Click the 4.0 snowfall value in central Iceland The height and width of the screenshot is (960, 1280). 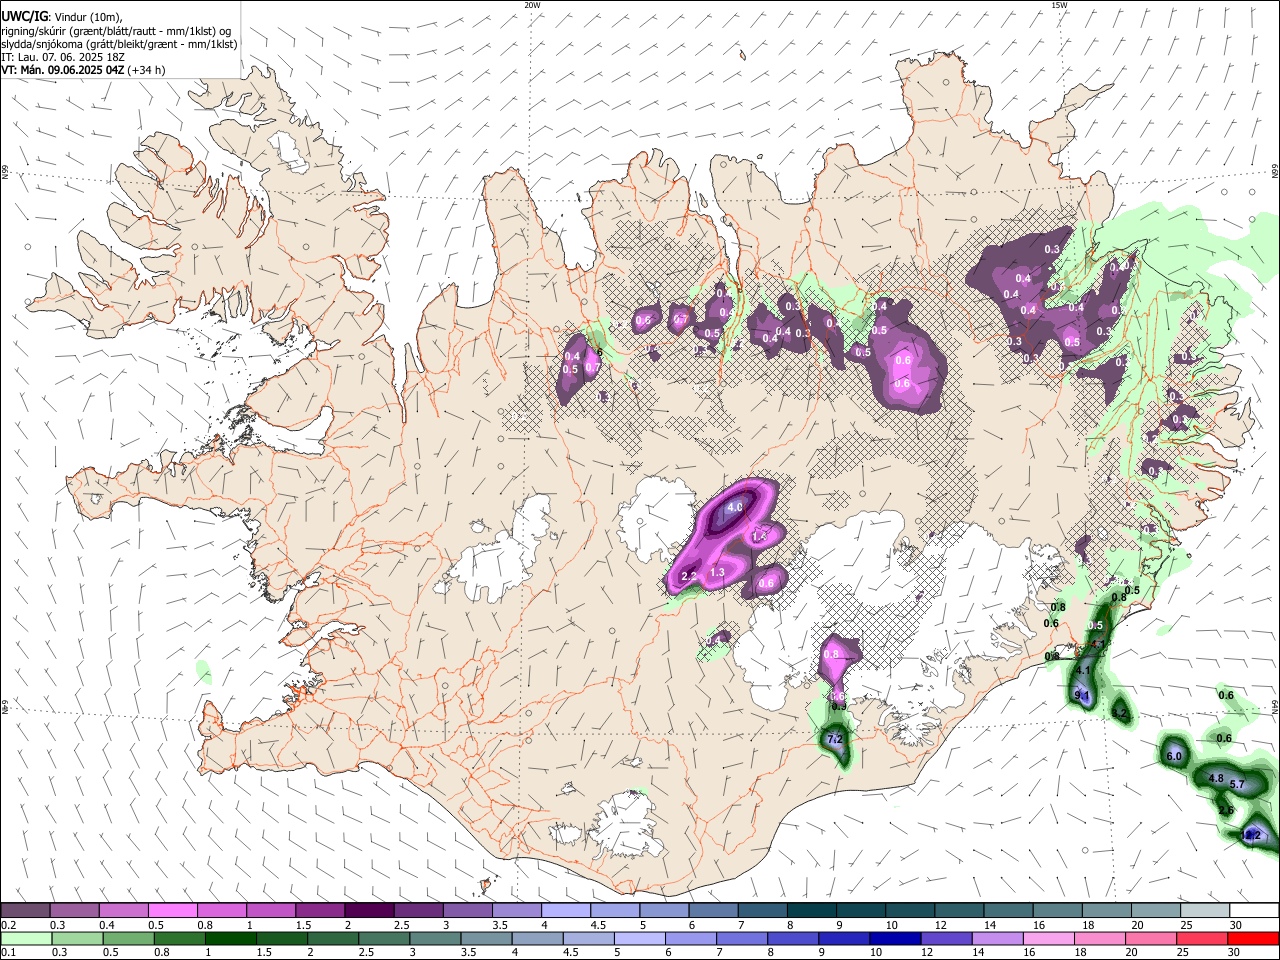point(734,508)
